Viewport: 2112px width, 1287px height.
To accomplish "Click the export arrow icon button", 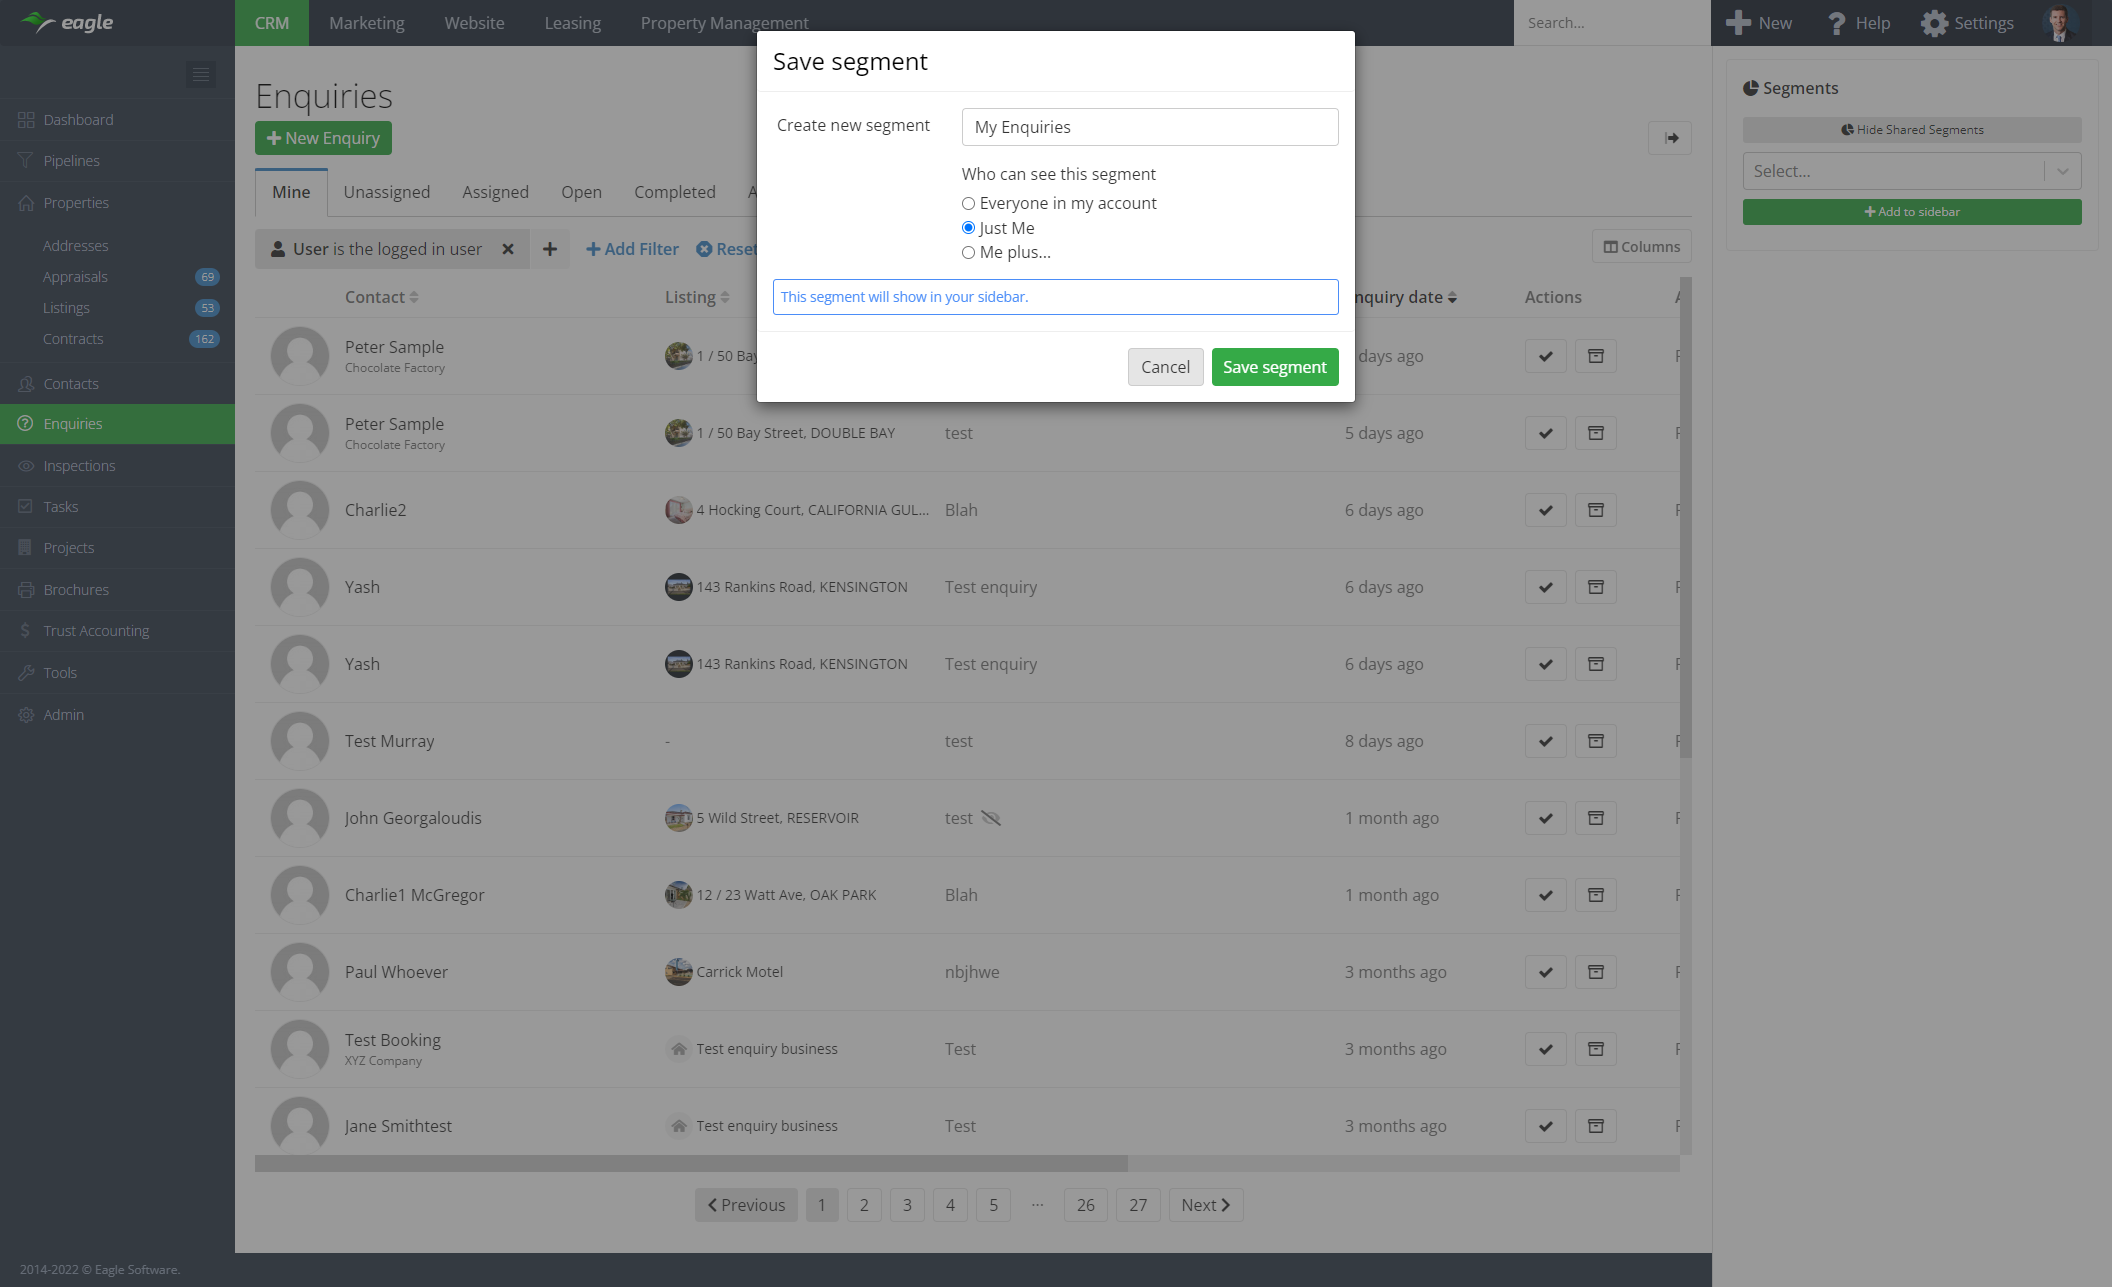I will [x=1670, y=138].
